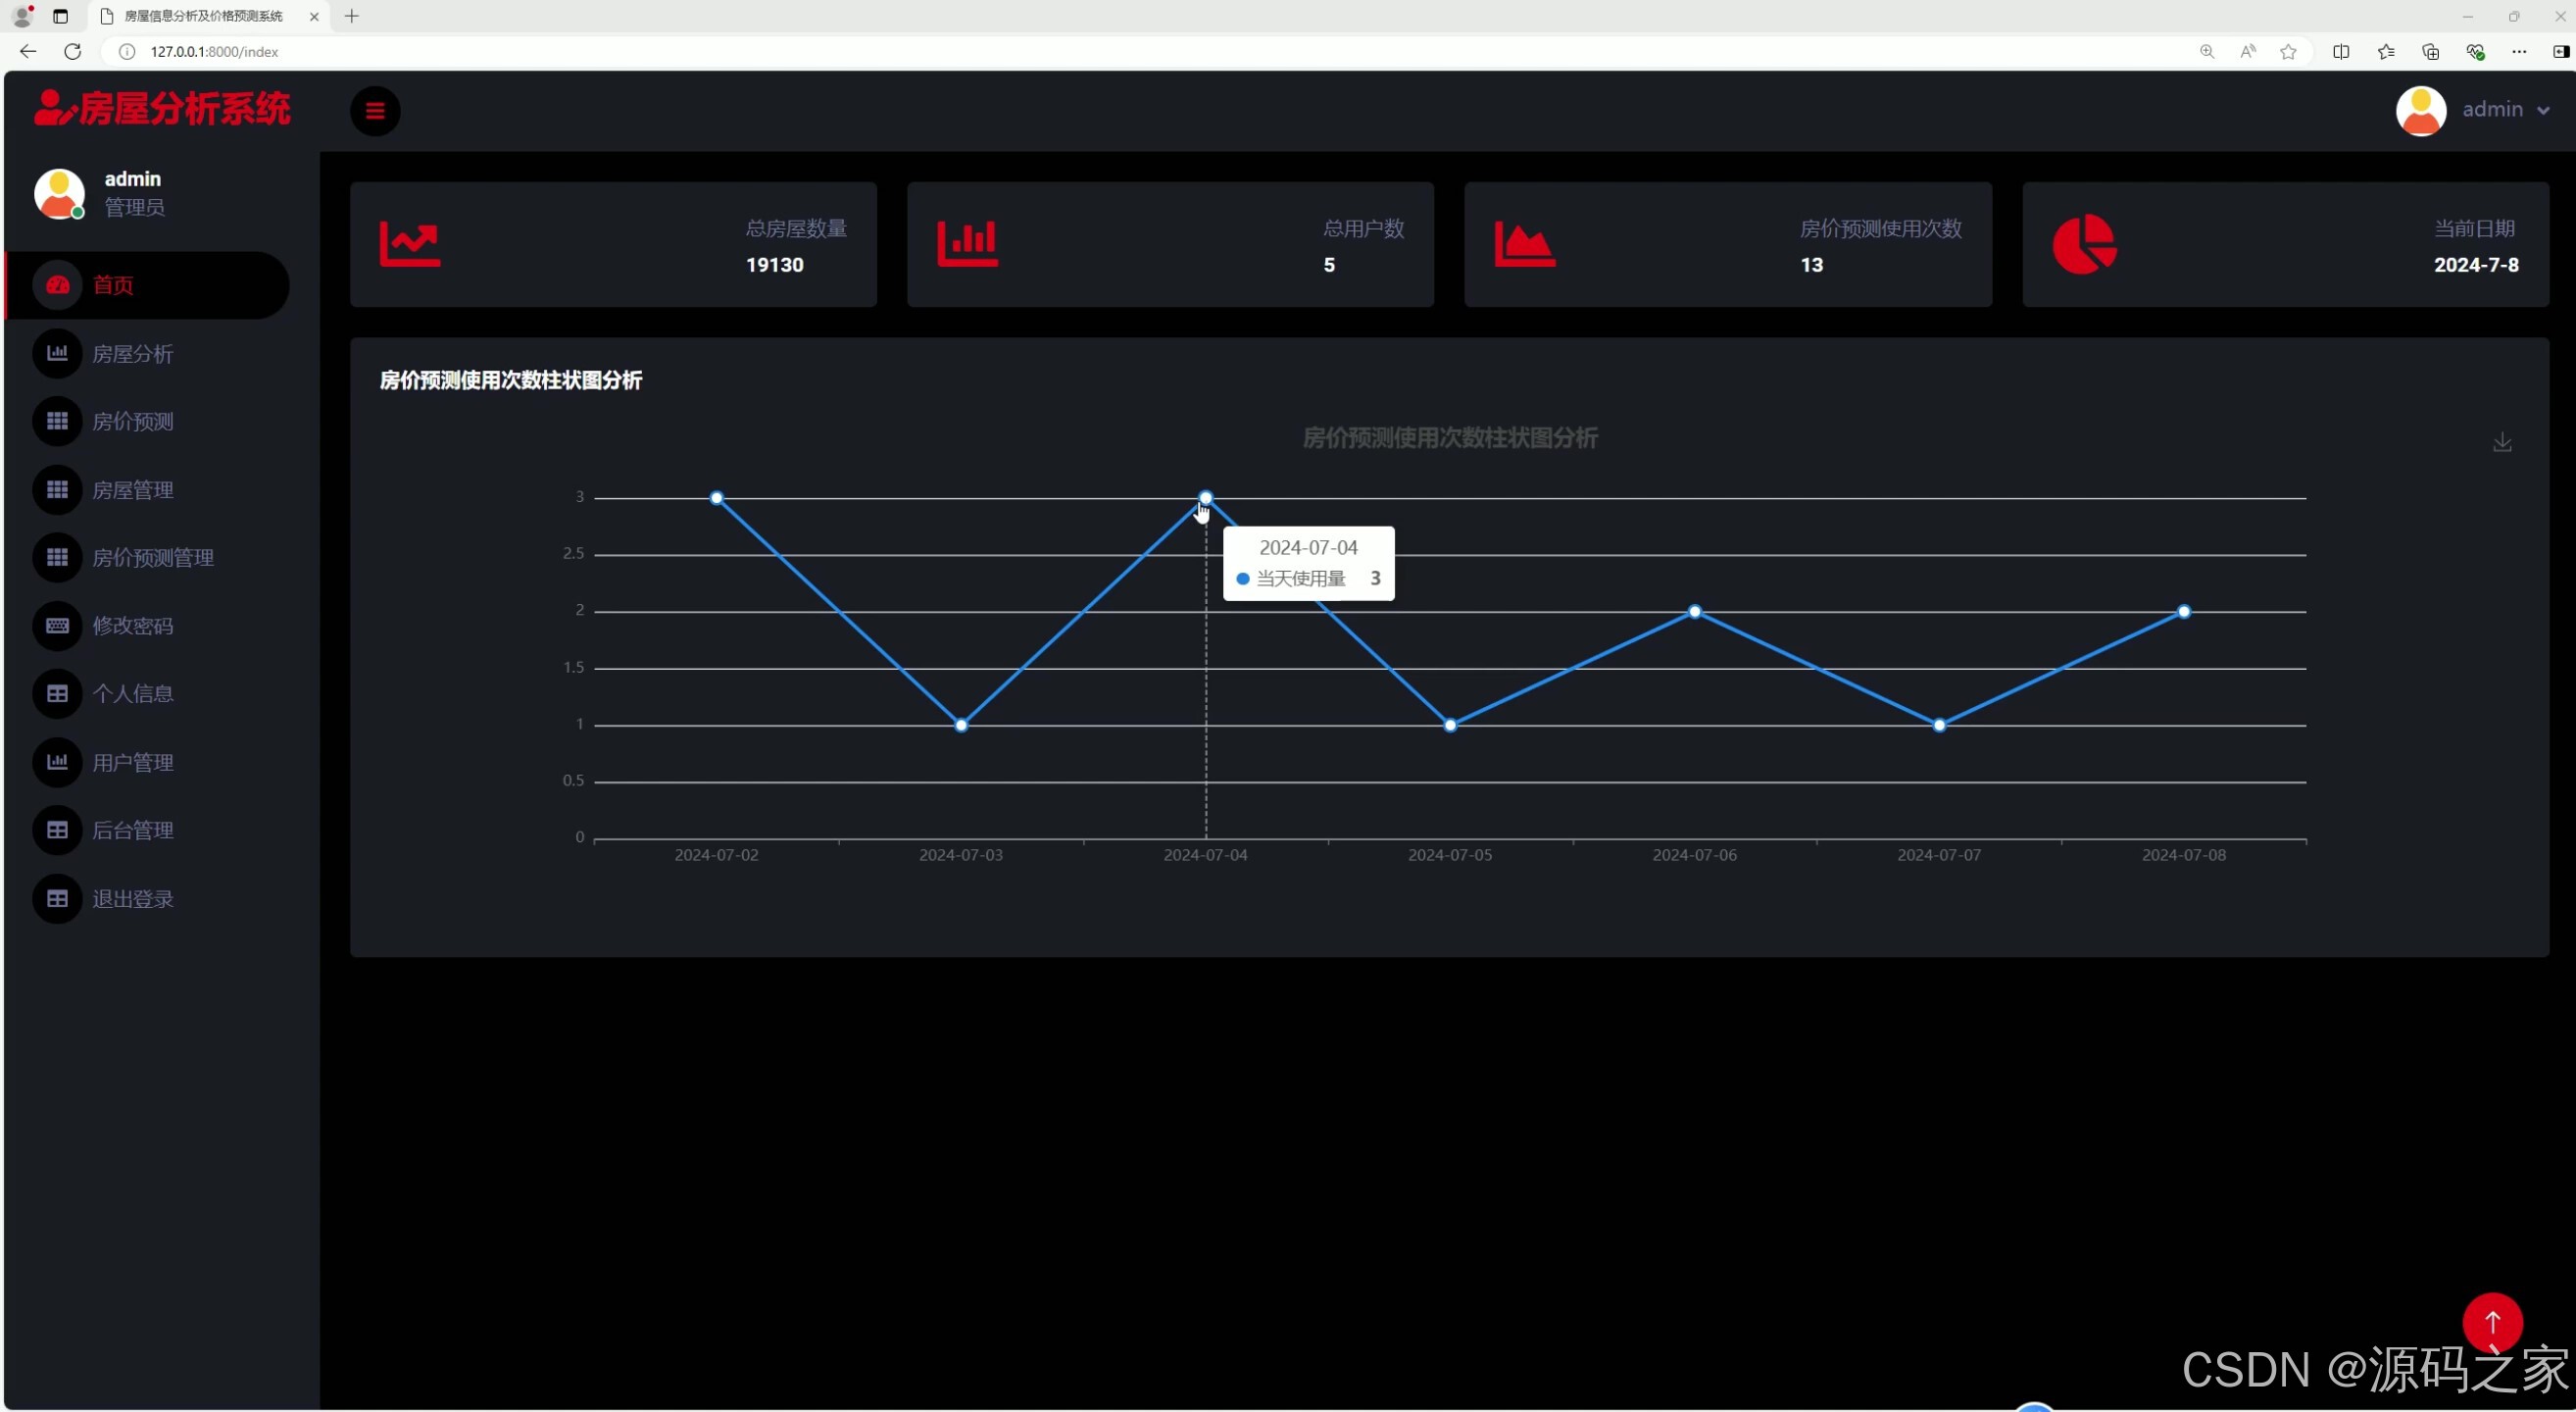Click the 退出登录 icon to log out

click(x=57, y=899)
